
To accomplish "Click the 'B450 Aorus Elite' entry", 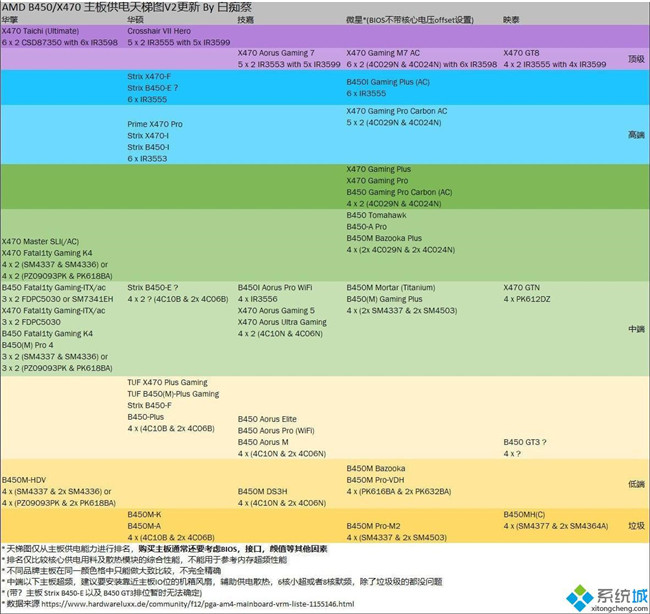I will click(267, 419).
